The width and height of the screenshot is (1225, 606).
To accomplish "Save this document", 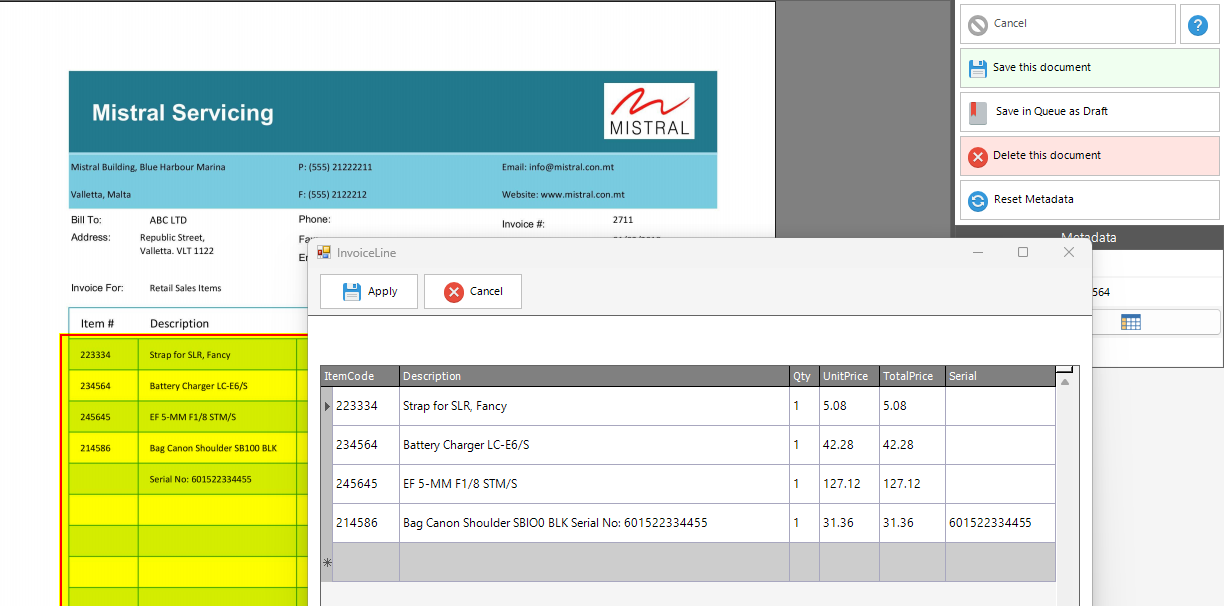I will [x=1089, y=68].
